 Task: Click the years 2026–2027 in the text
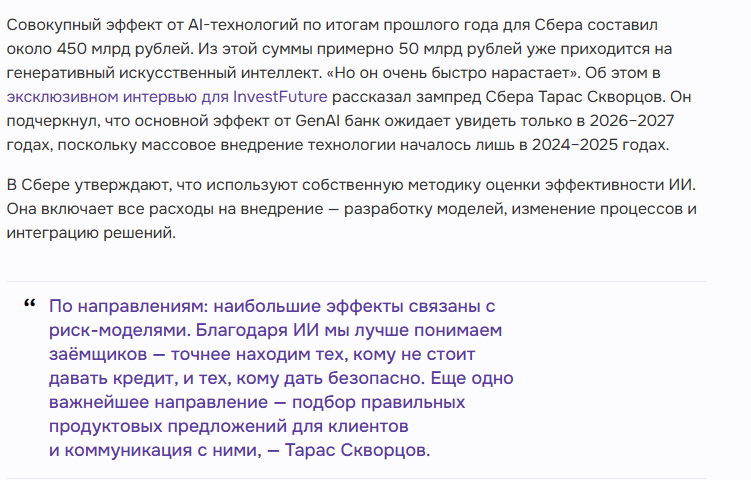coord(632,121)
